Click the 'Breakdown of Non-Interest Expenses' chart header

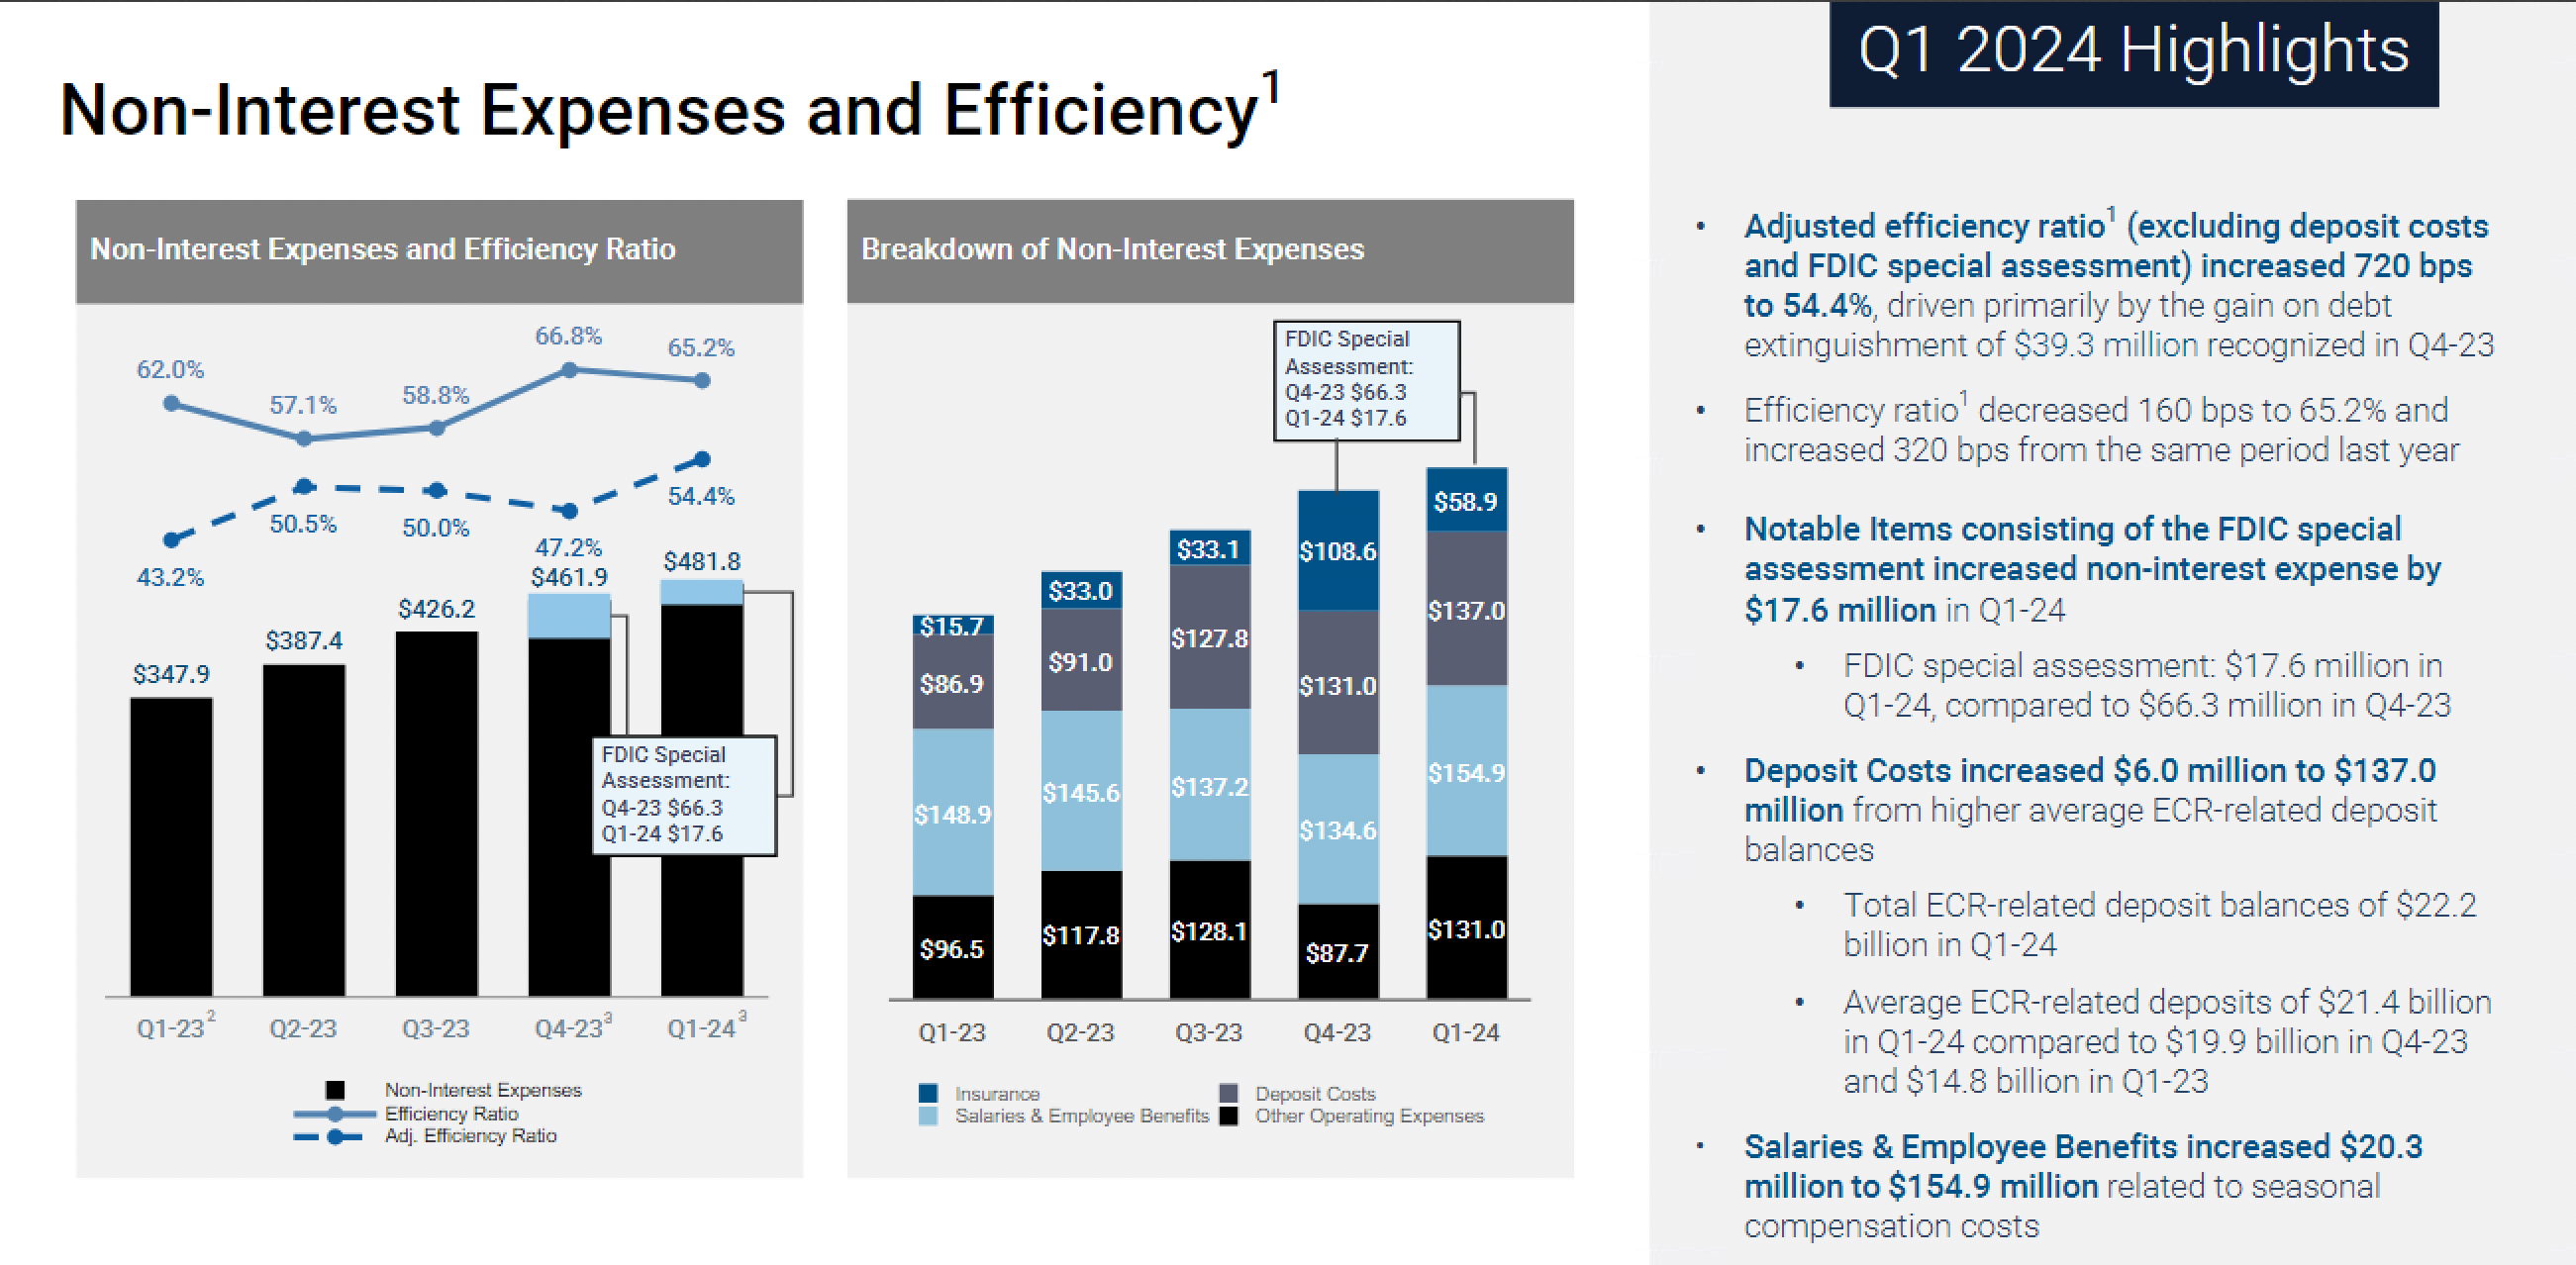click(1210, 250)
